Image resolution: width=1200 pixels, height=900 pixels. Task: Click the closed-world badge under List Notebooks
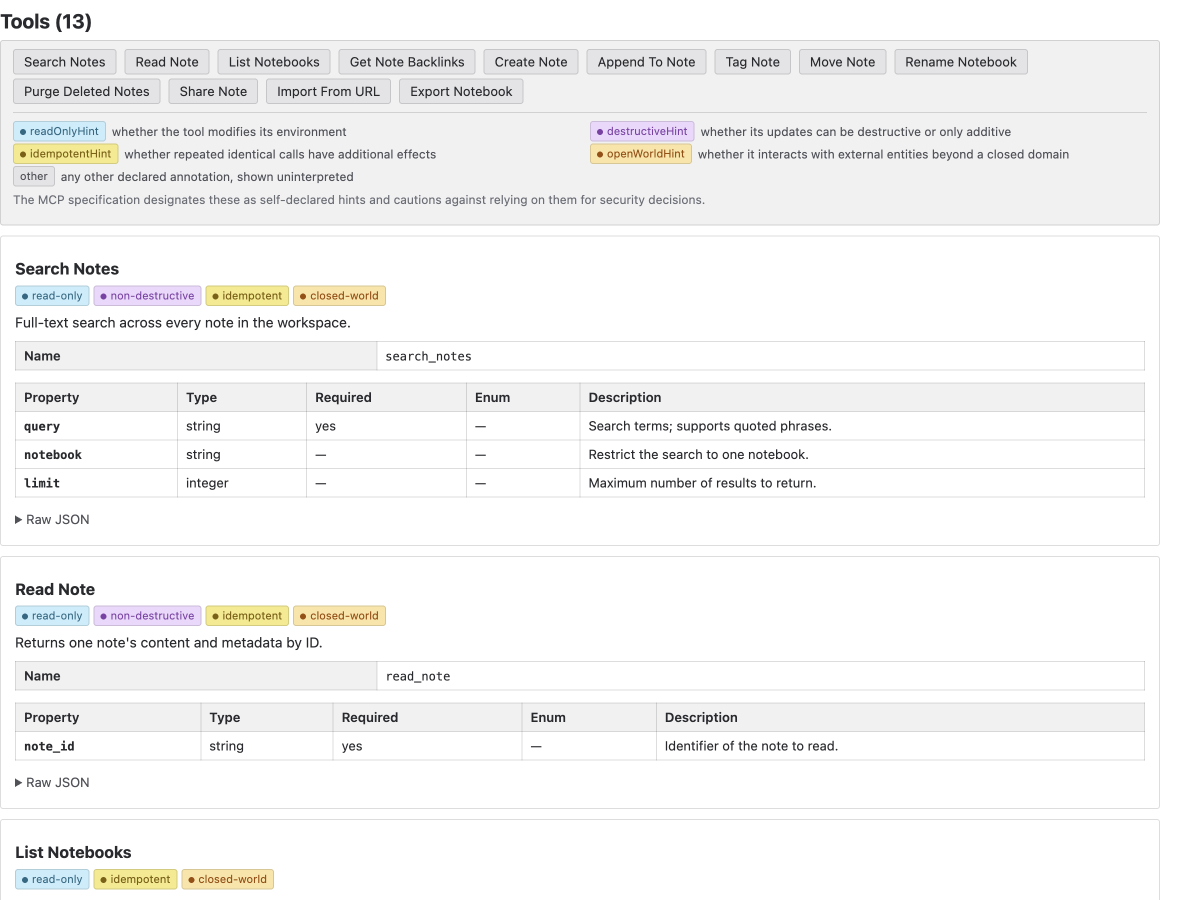(227, 879)
